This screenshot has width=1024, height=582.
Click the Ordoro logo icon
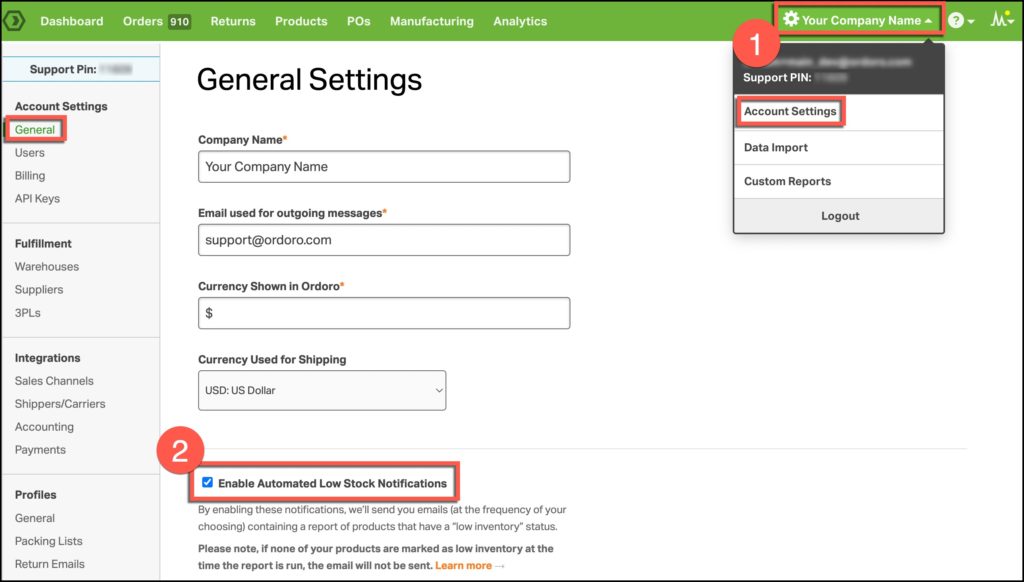tap(15, 20)
